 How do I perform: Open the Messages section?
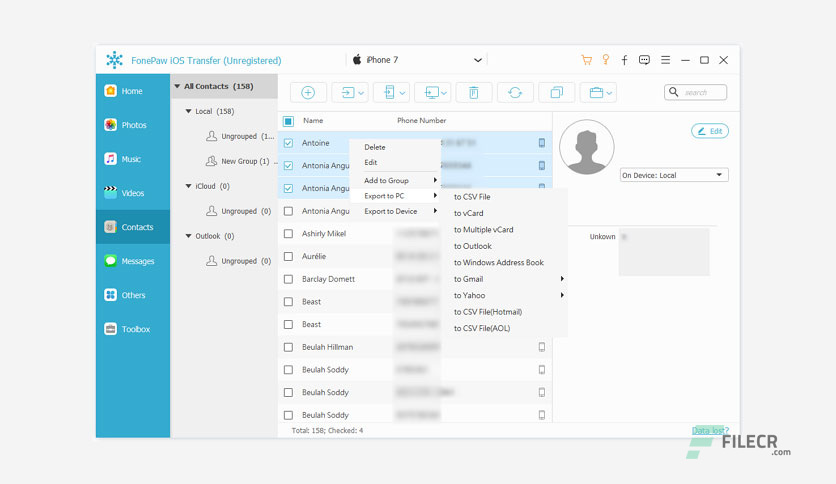click(133, 261)
